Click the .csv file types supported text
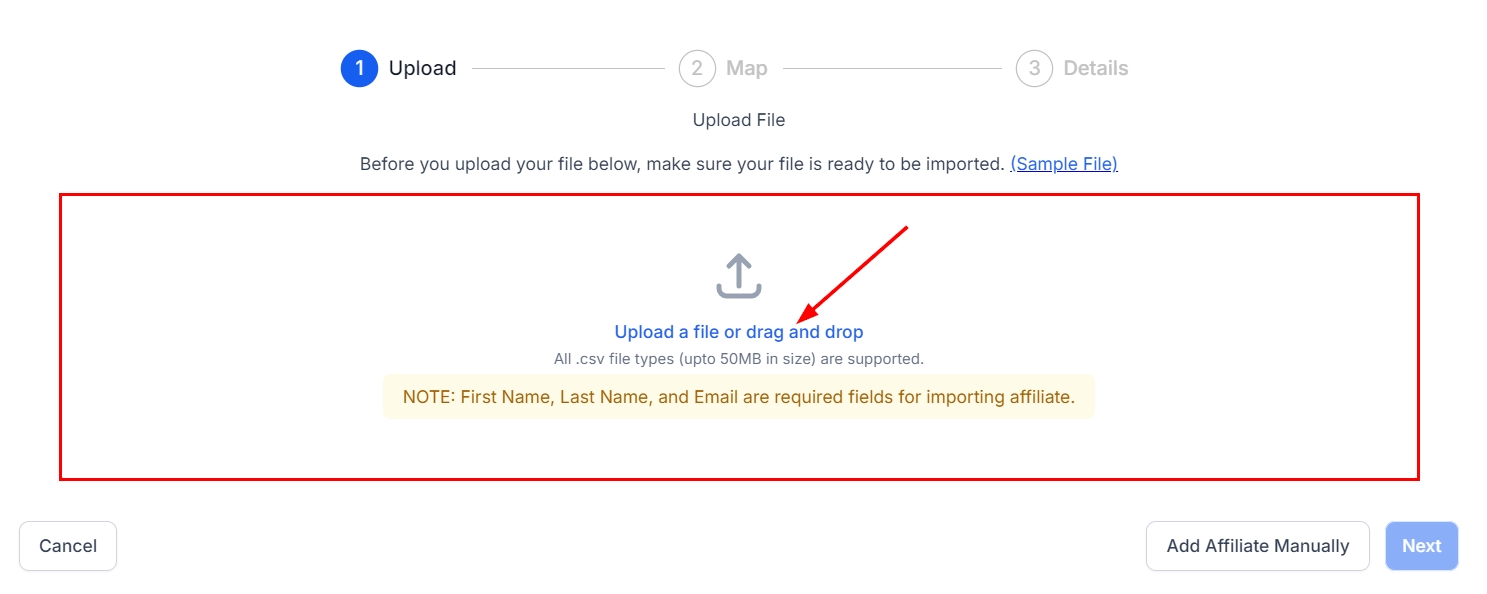Viewport: 1487px width, 594px height. point(738,358)
